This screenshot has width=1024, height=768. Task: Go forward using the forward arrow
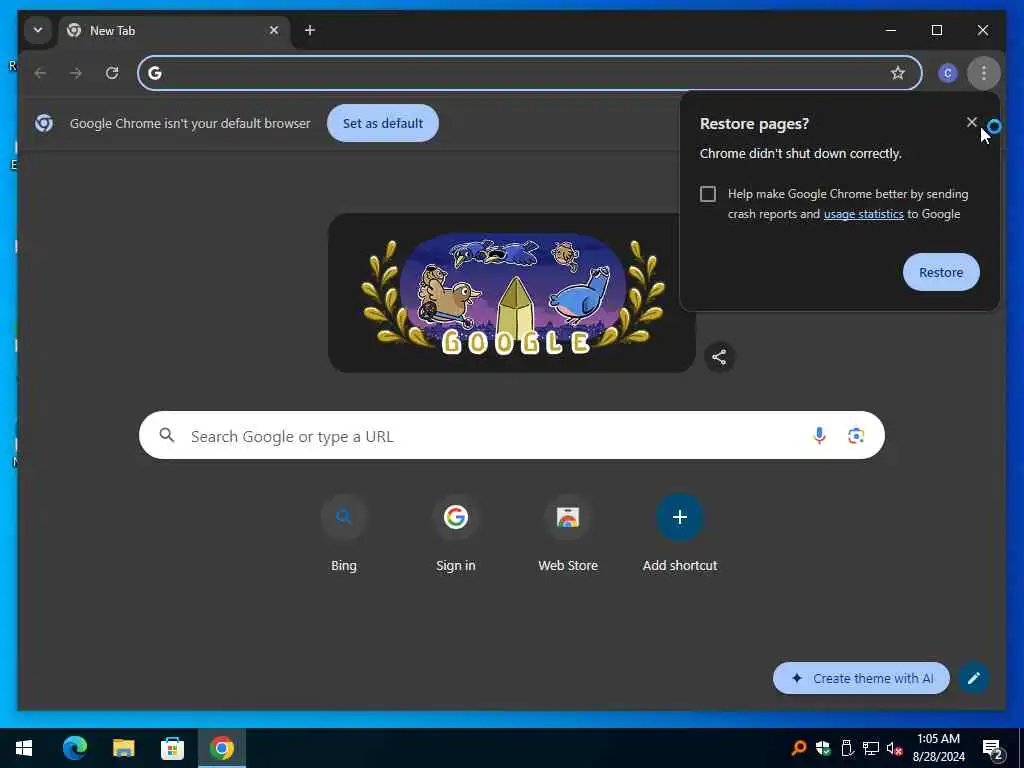tap(76, 73)
